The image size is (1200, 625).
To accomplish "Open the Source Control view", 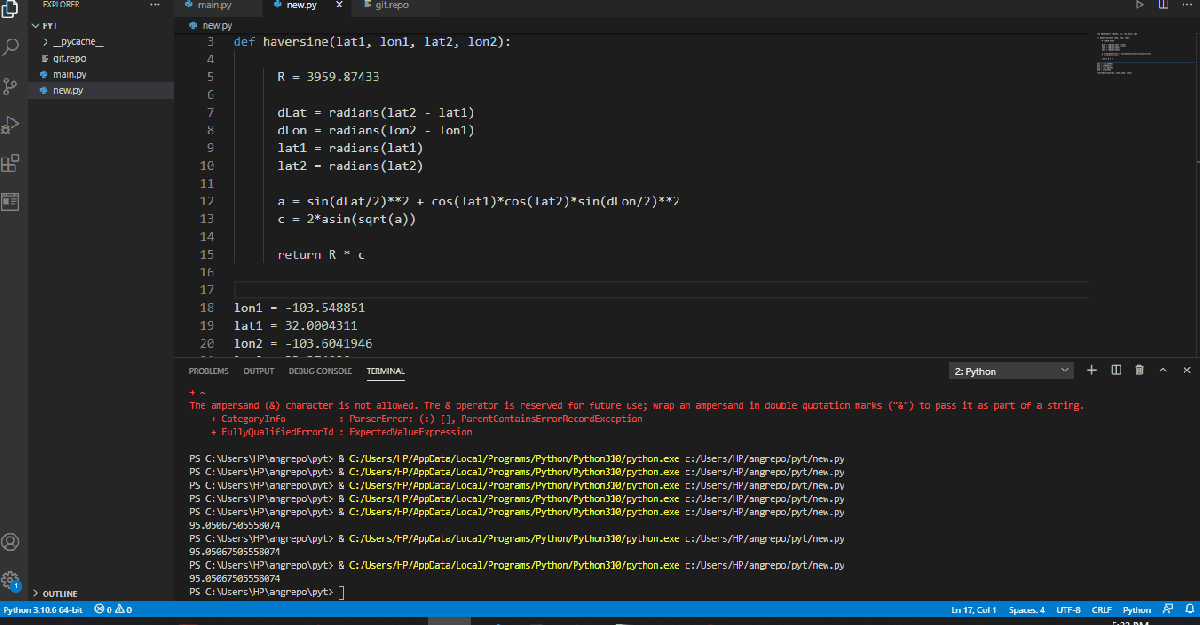I will [x=11, y=86].
